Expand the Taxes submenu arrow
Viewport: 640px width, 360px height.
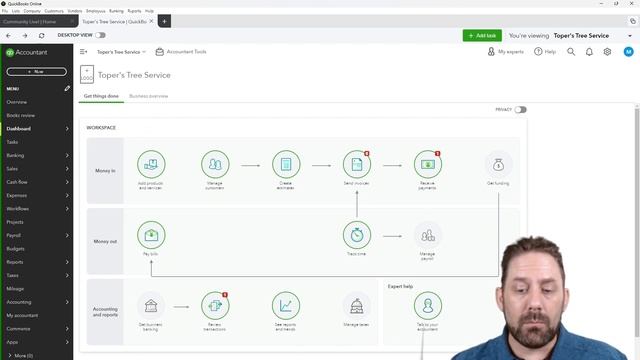67,276
